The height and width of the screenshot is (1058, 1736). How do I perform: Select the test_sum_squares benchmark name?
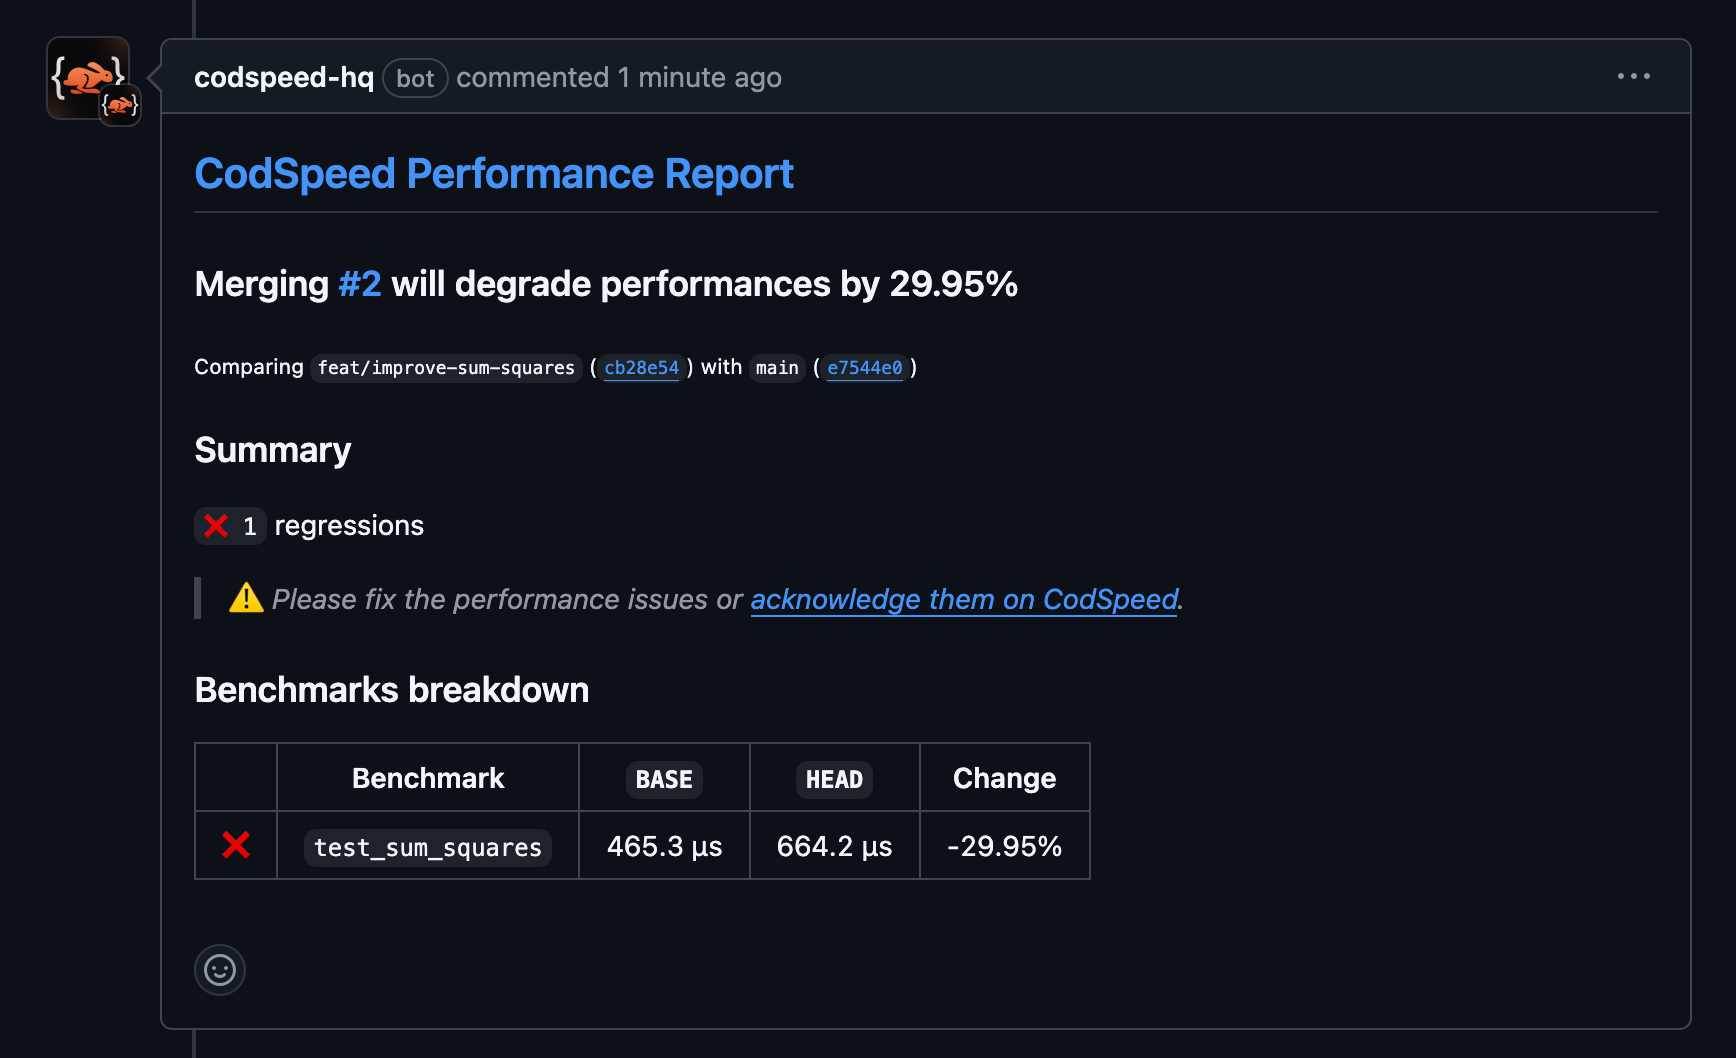[x=427, y=846]
